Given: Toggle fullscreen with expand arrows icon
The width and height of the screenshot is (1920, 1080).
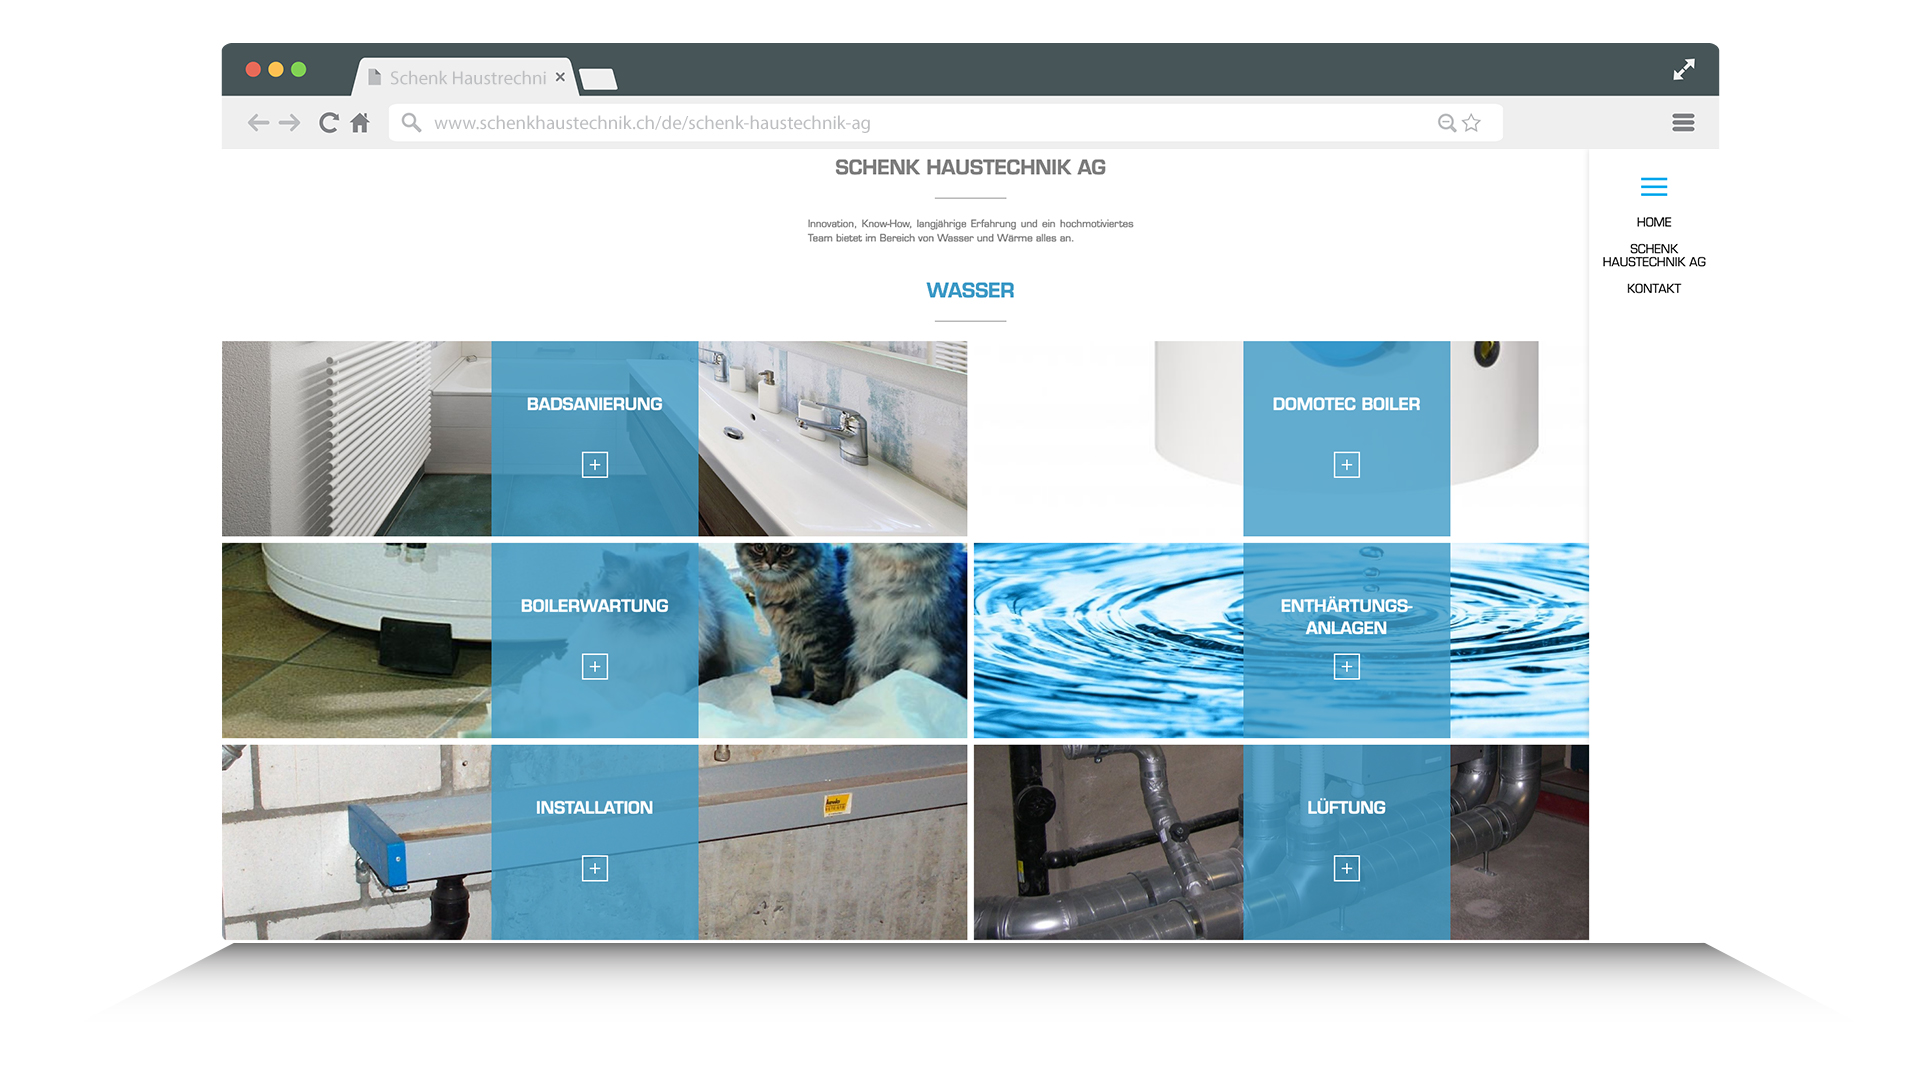Looking at the screenshot, I should 1684,69.
